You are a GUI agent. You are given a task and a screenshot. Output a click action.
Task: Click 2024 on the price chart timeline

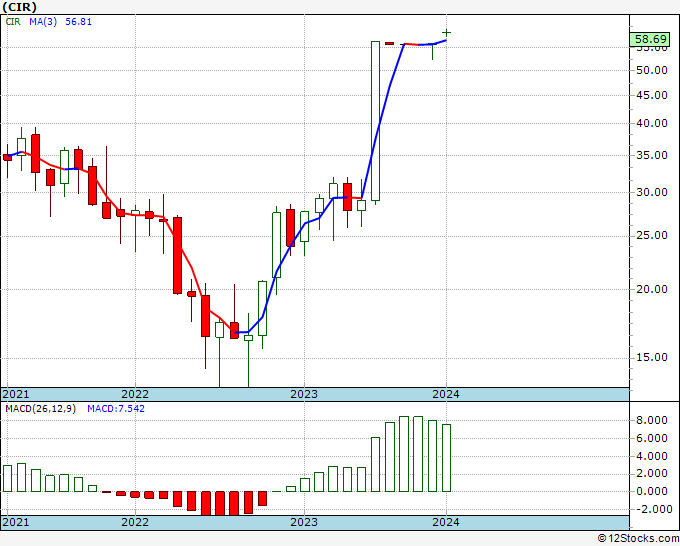[446, 394]
